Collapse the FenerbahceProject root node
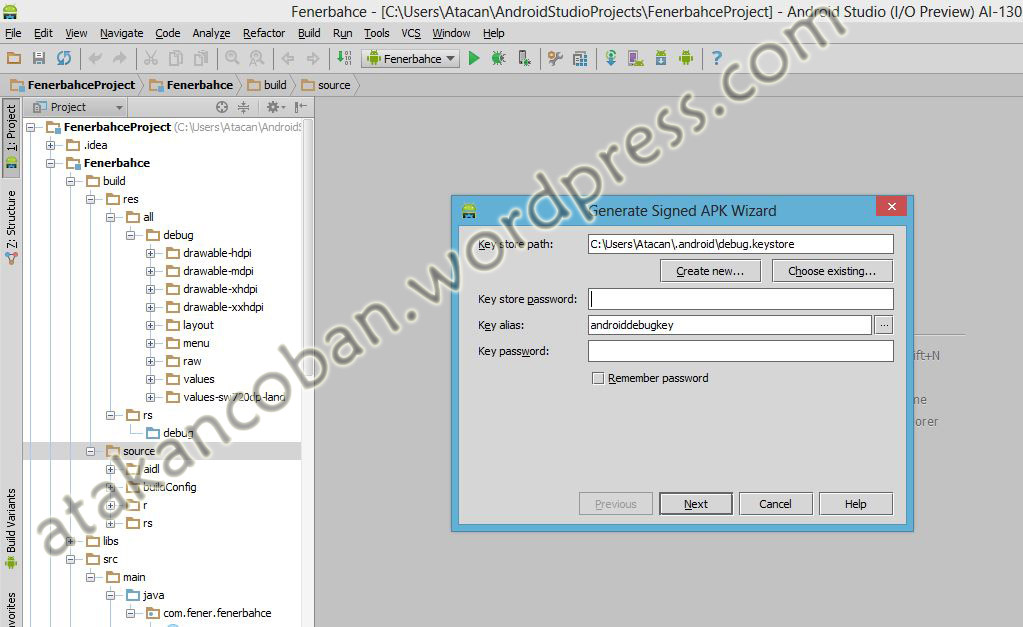This screenshot has width=1023, height=627. [x=31, y=127]
